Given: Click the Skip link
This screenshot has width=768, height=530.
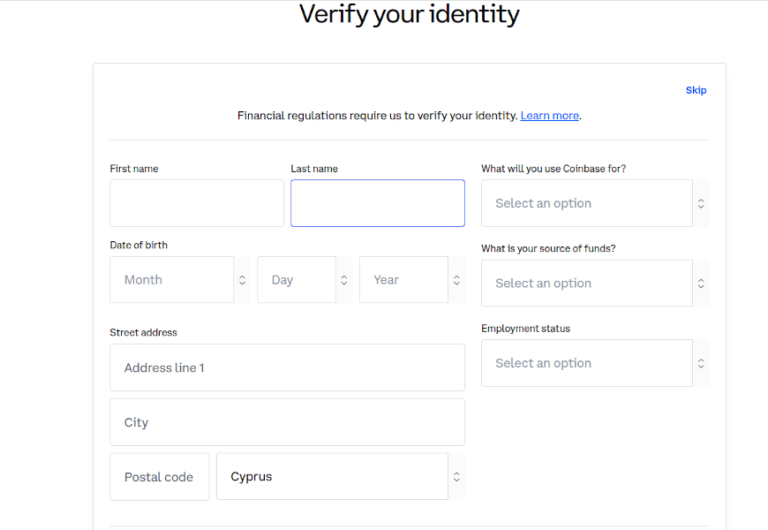Looking at the screenshot, I should tap(696, 90).
